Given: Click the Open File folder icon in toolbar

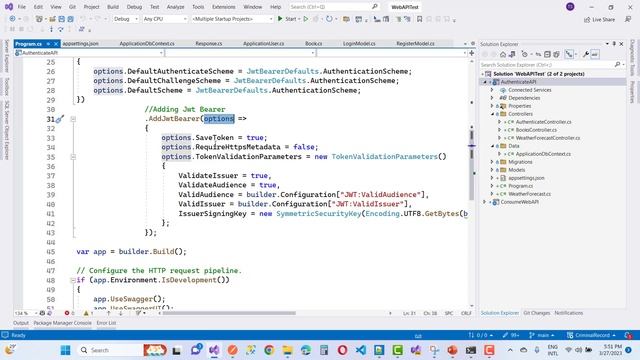Looking at the screenshot, I should coord(52,19).
